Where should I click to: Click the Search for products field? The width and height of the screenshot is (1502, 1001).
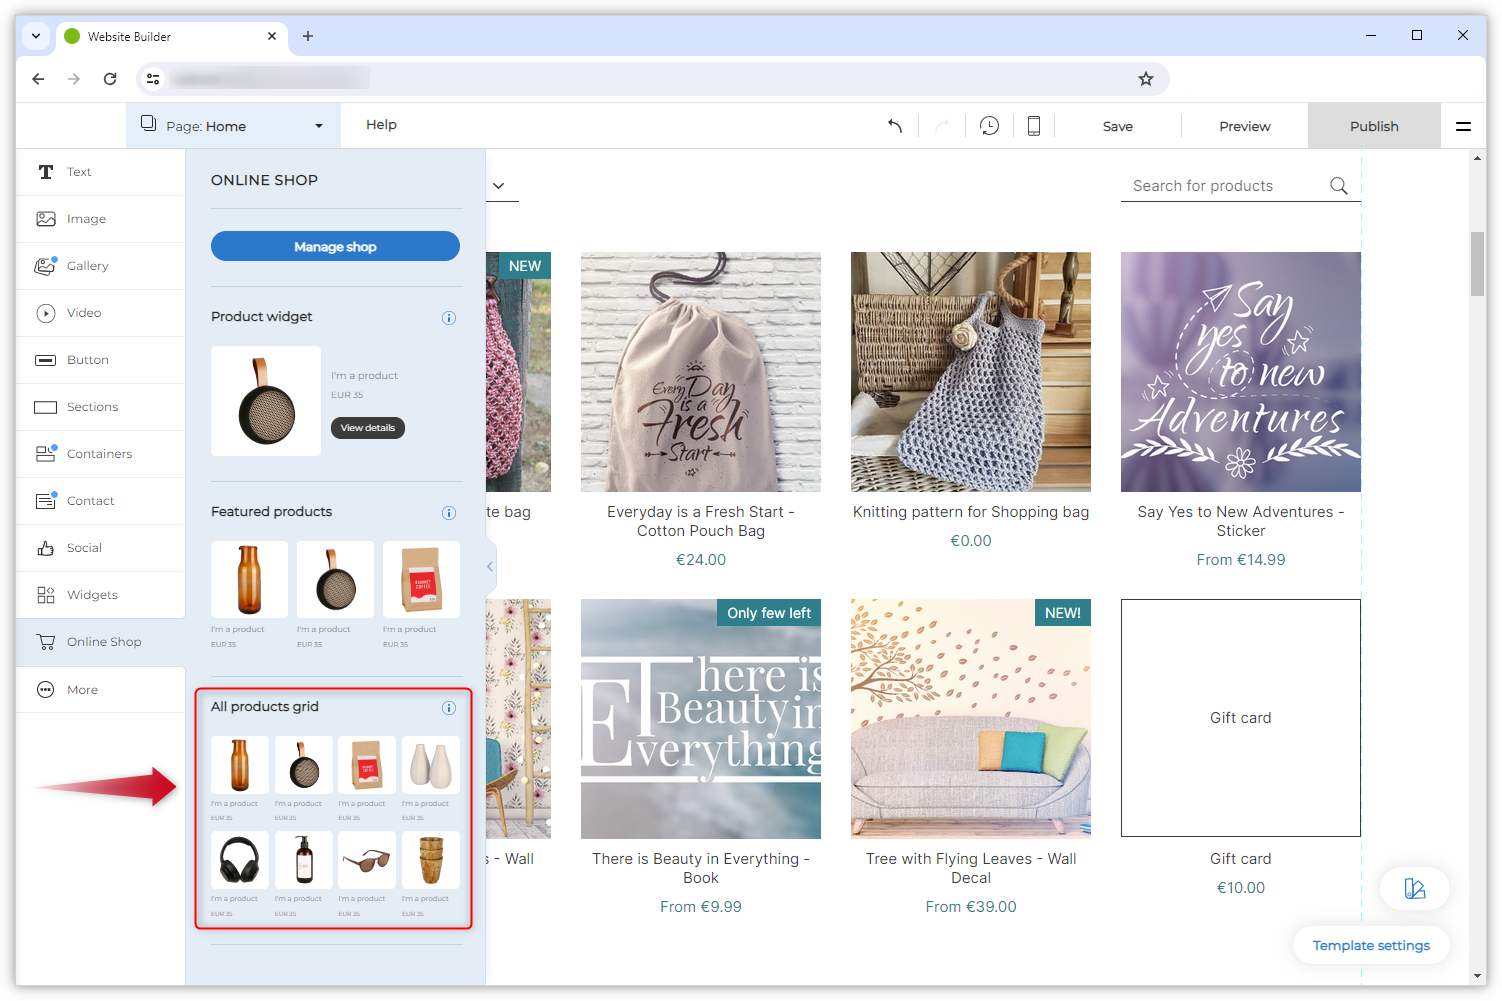(x=1225, y=186)
